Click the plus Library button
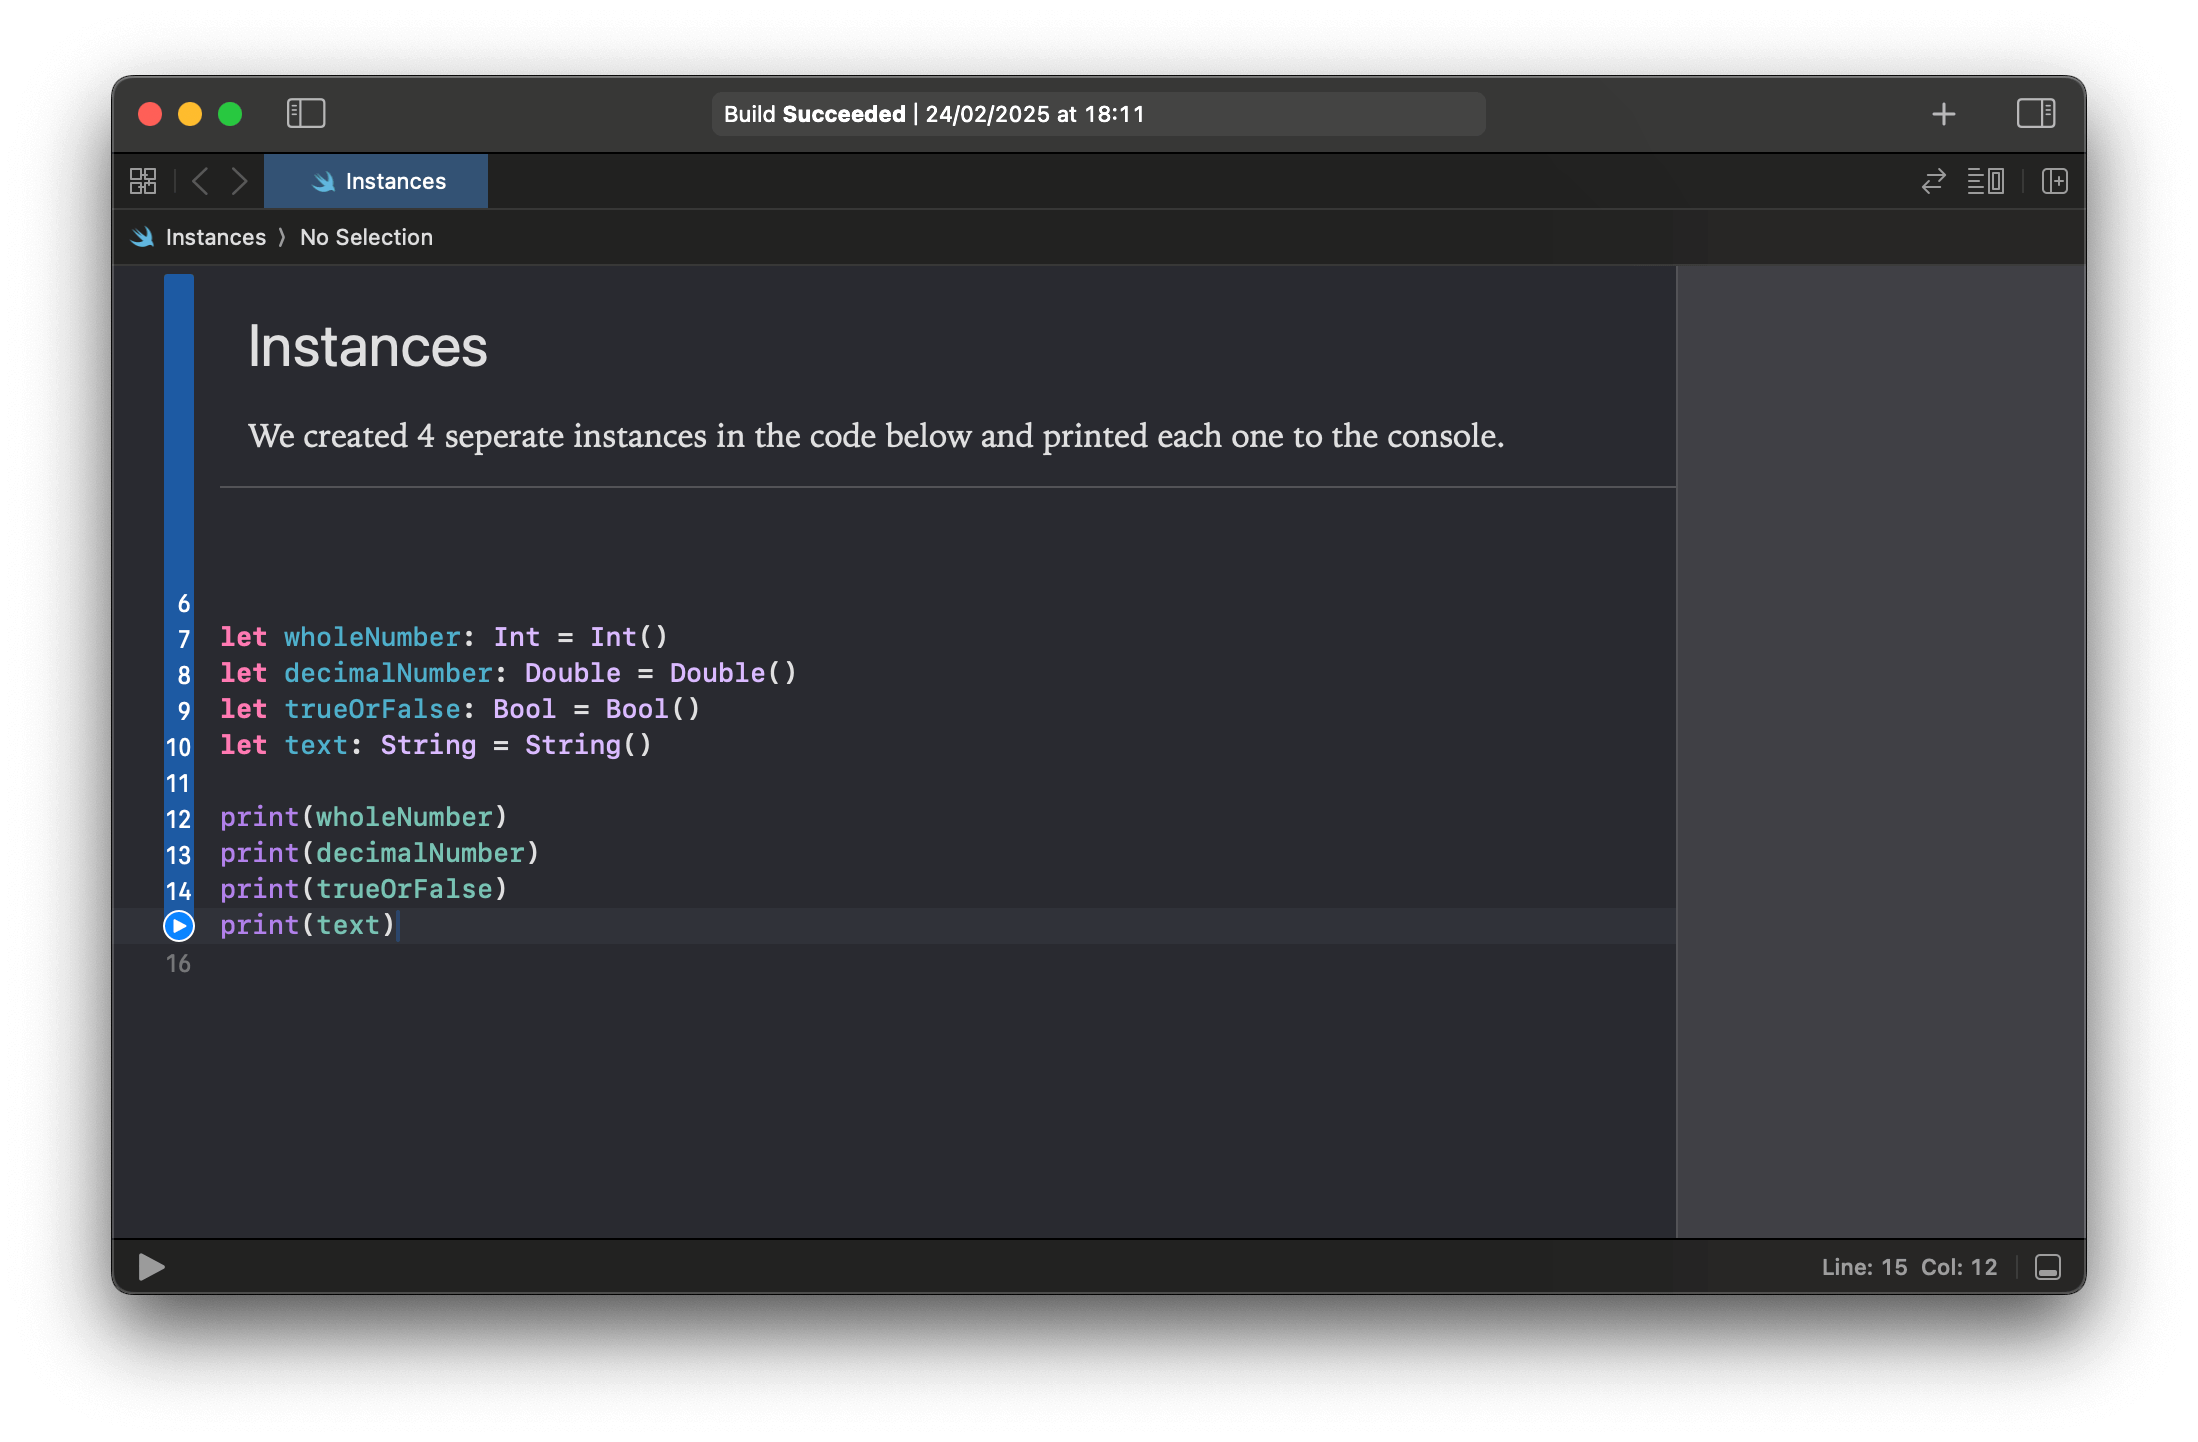 coord(1943,114)
